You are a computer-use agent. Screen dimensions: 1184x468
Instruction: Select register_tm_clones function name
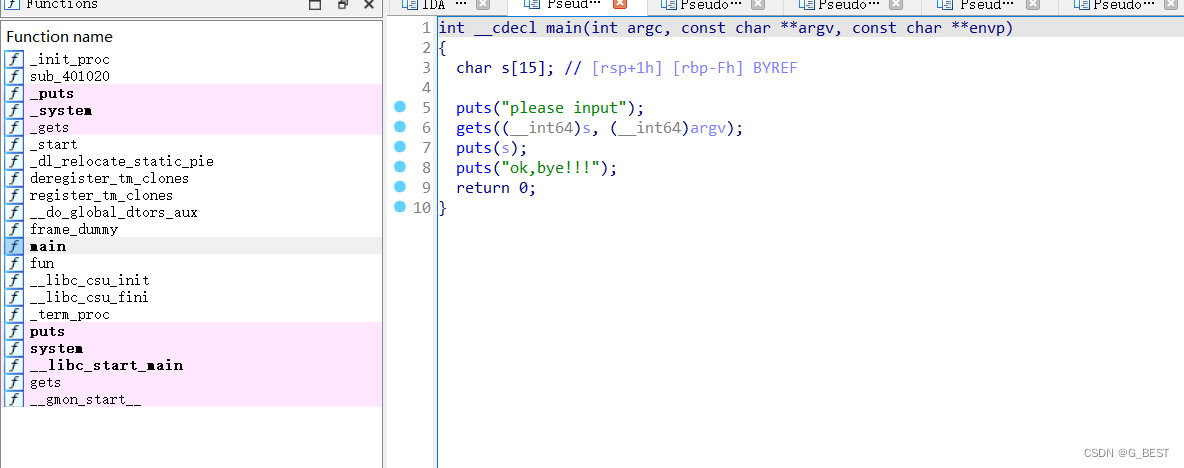(101, 195)
